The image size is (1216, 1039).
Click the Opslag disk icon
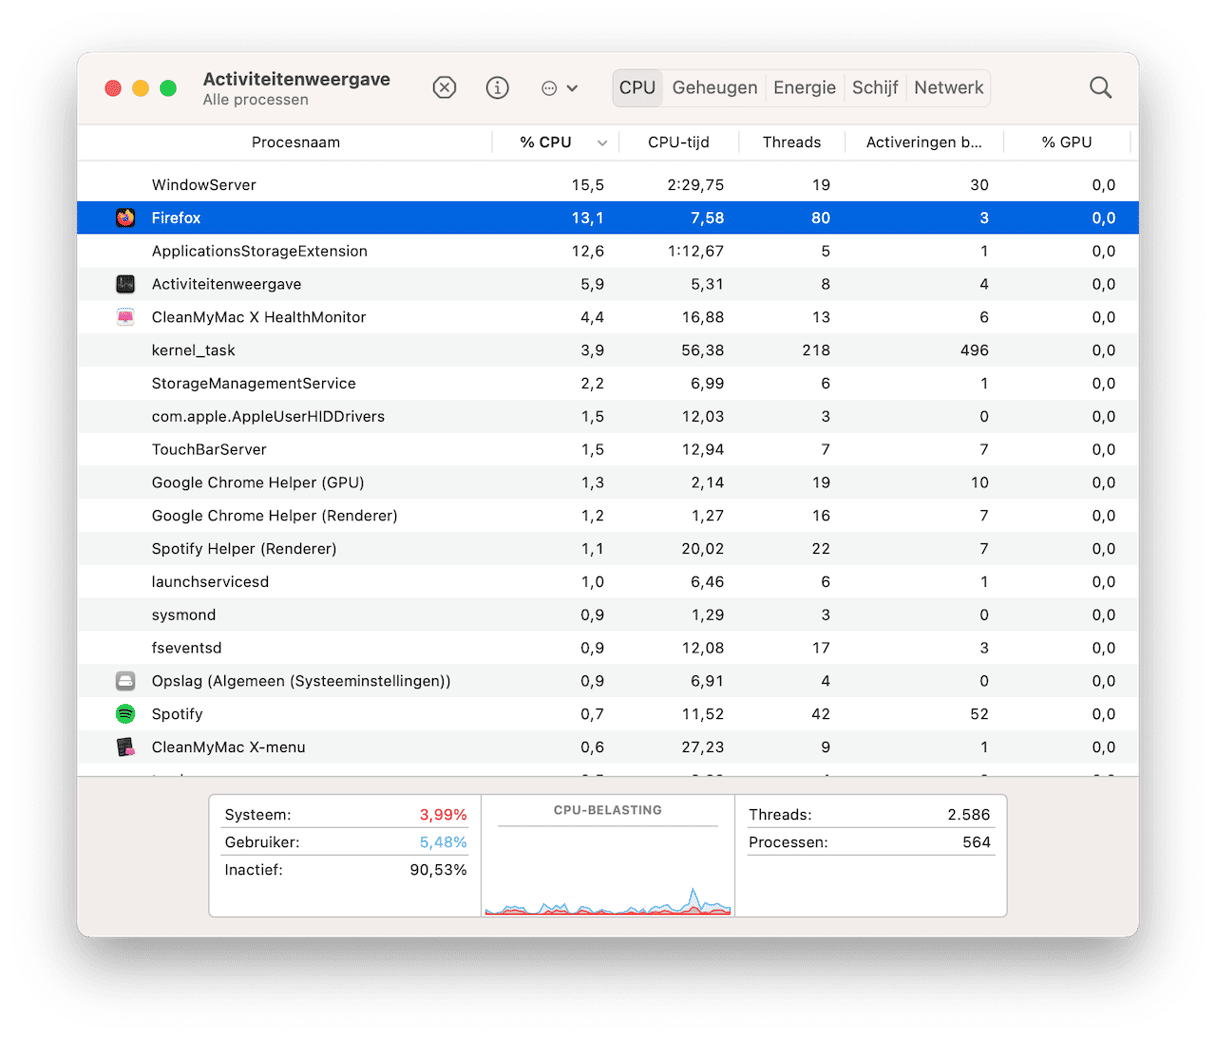125,681
